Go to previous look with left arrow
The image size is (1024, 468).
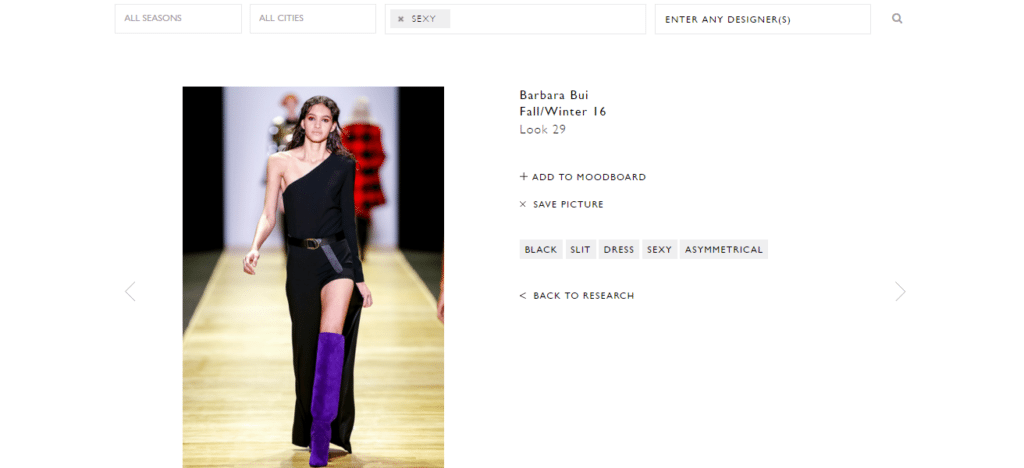coord(130,291)
